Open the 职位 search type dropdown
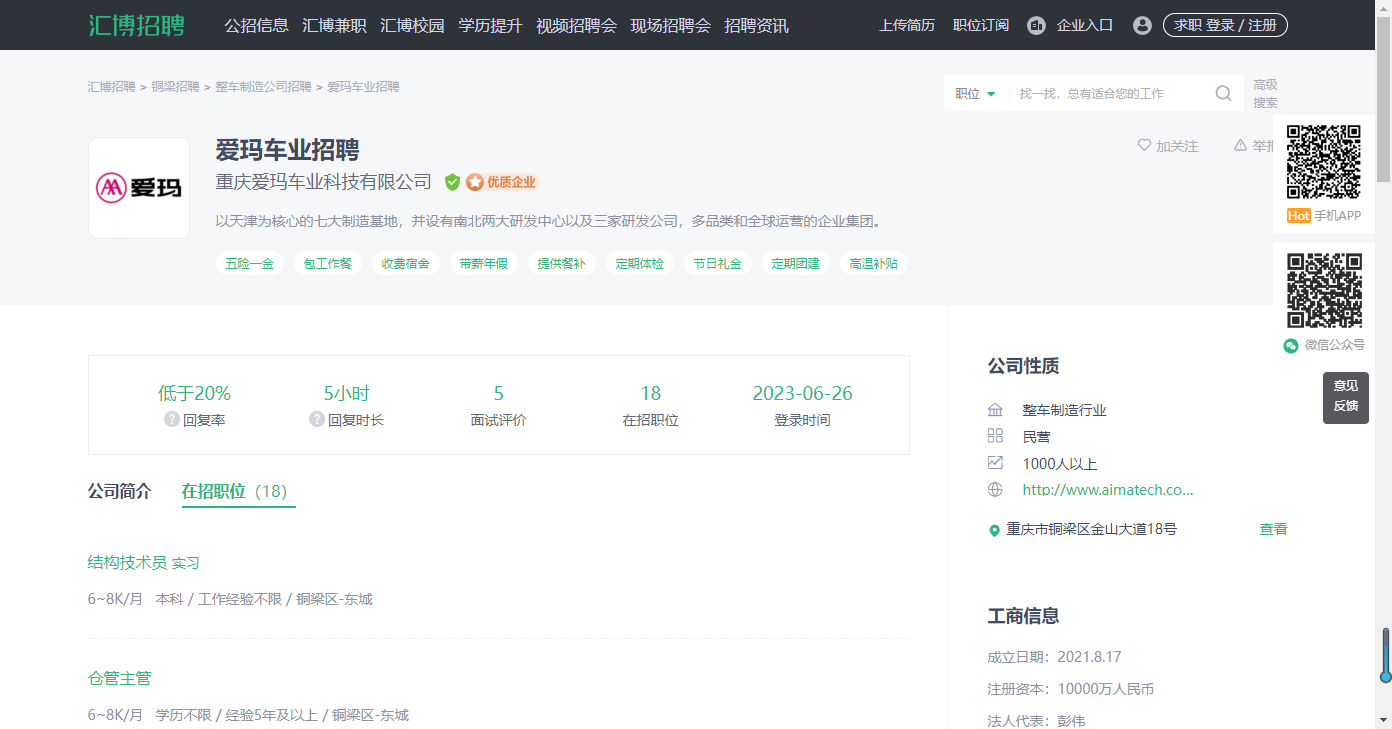 (975, 93)
